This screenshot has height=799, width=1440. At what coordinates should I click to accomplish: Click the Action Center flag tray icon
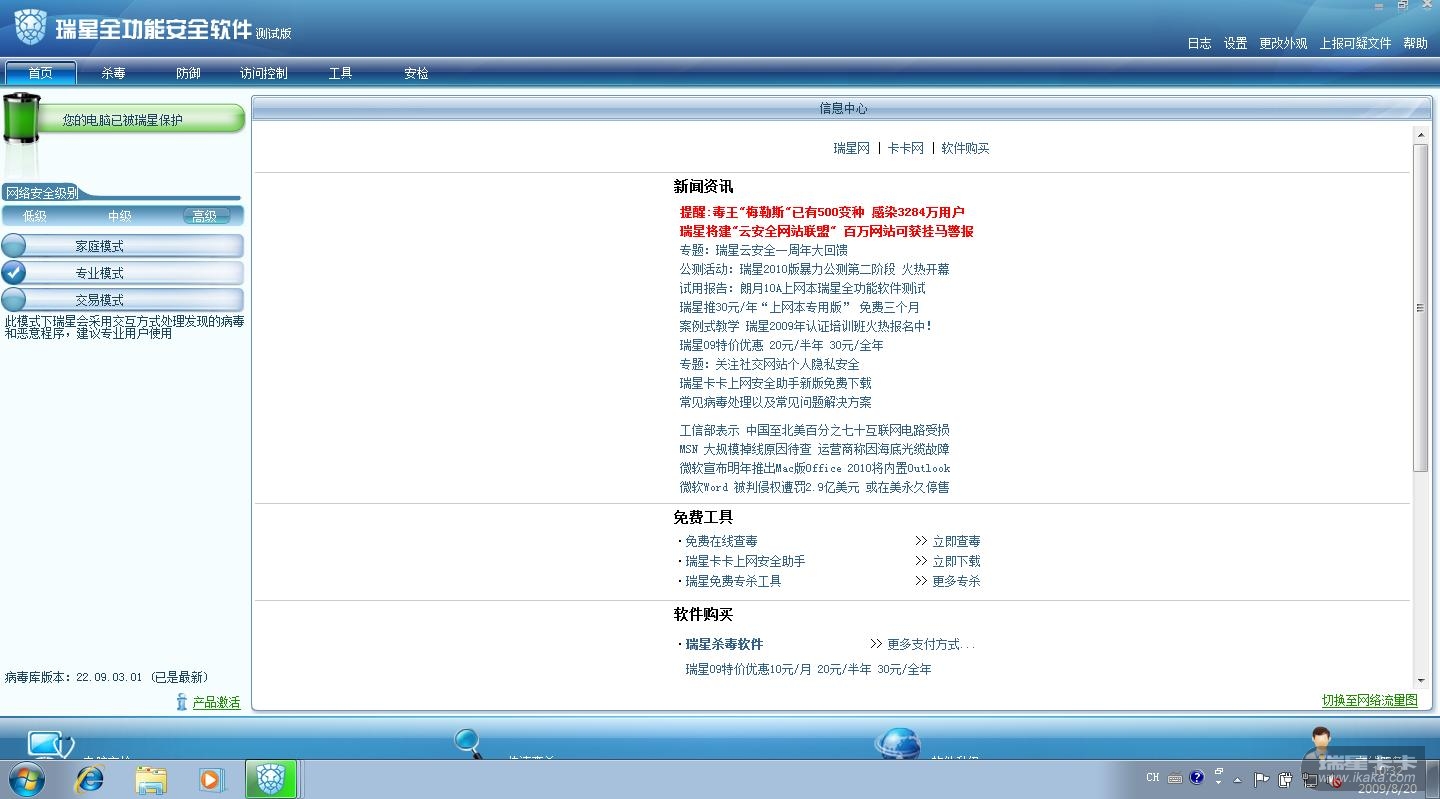(1262, 779)
